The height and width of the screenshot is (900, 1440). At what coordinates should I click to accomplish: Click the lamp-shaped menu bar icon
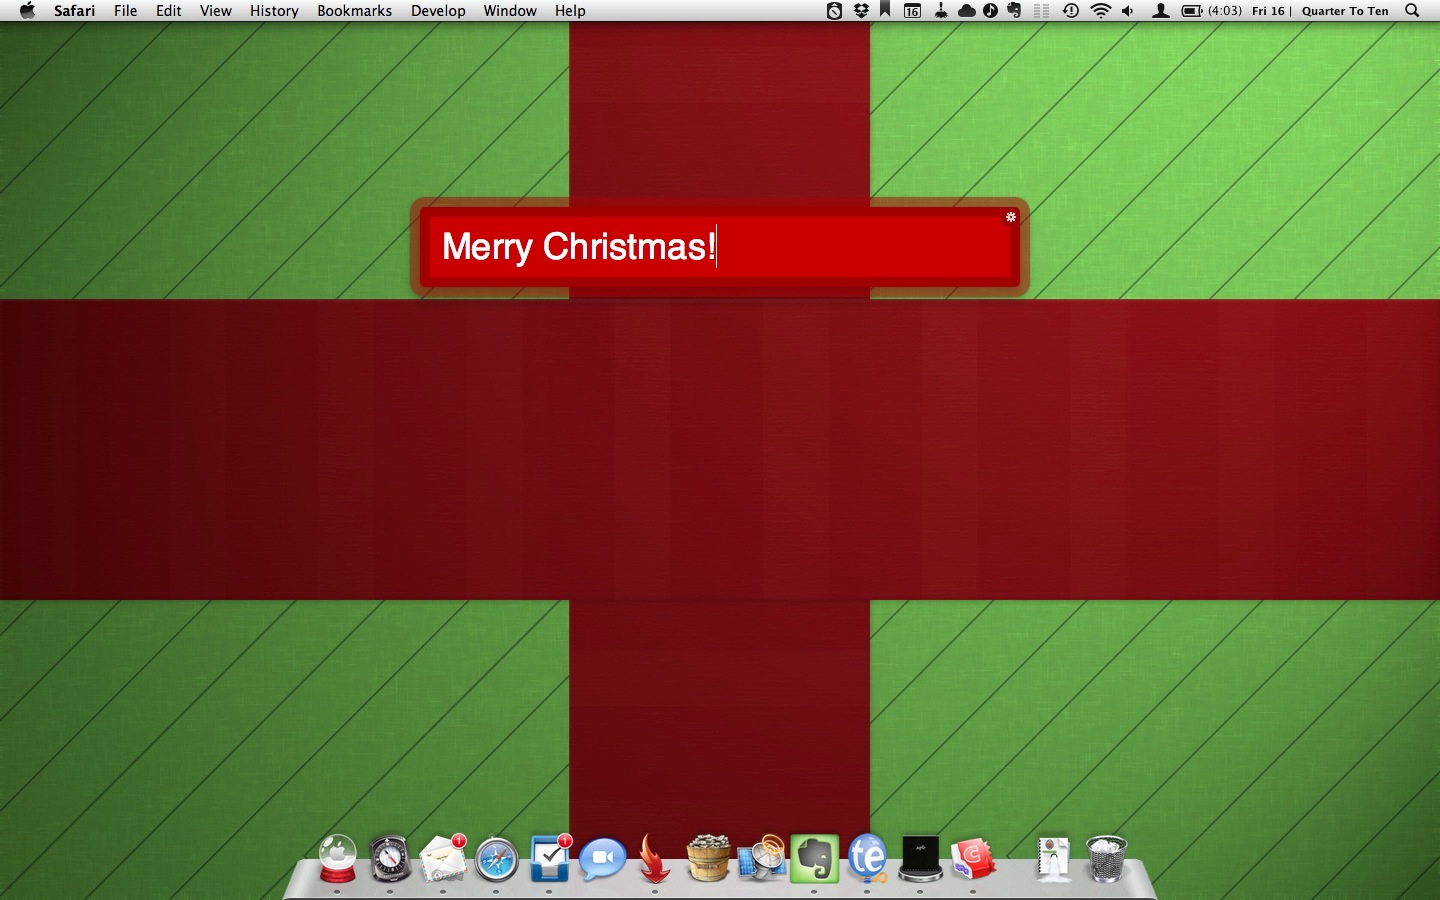point(941,11)
